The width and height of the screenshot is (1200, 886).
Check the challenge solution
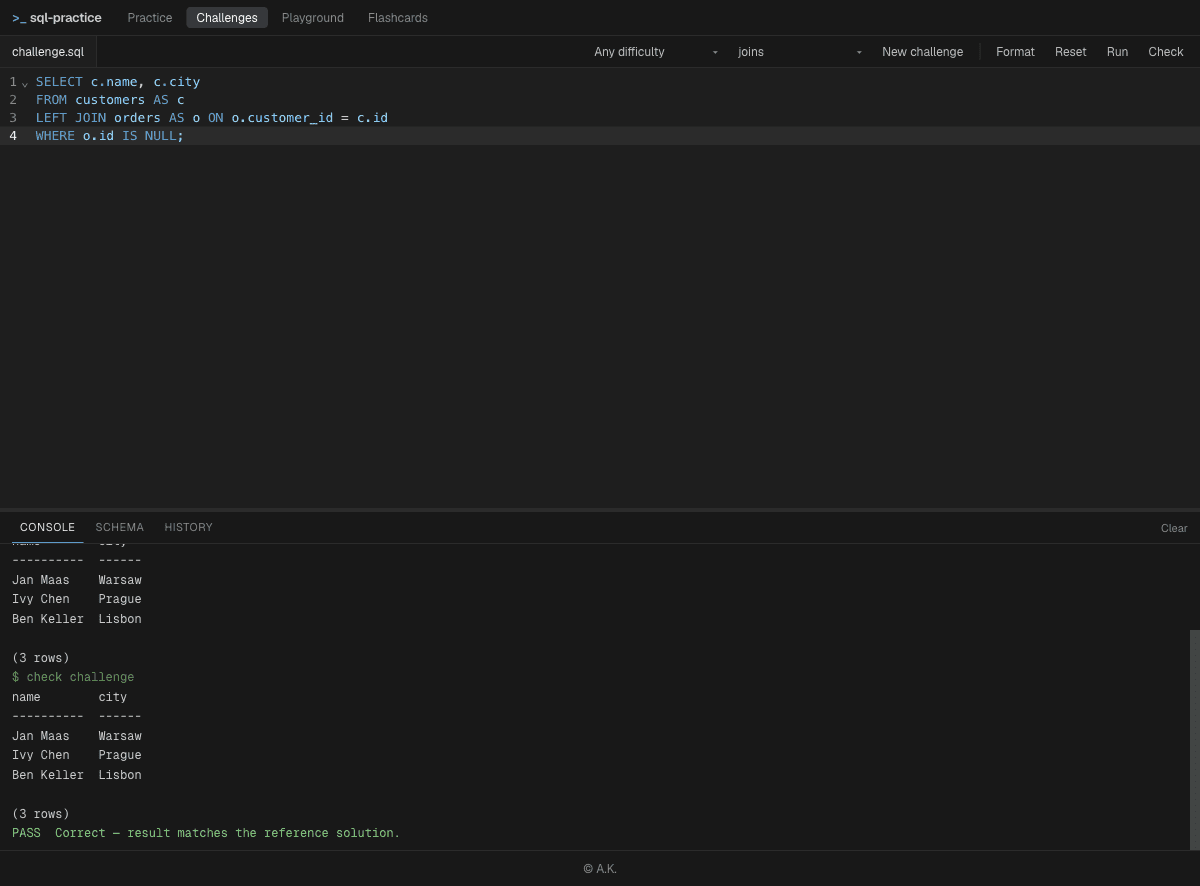1166,52
